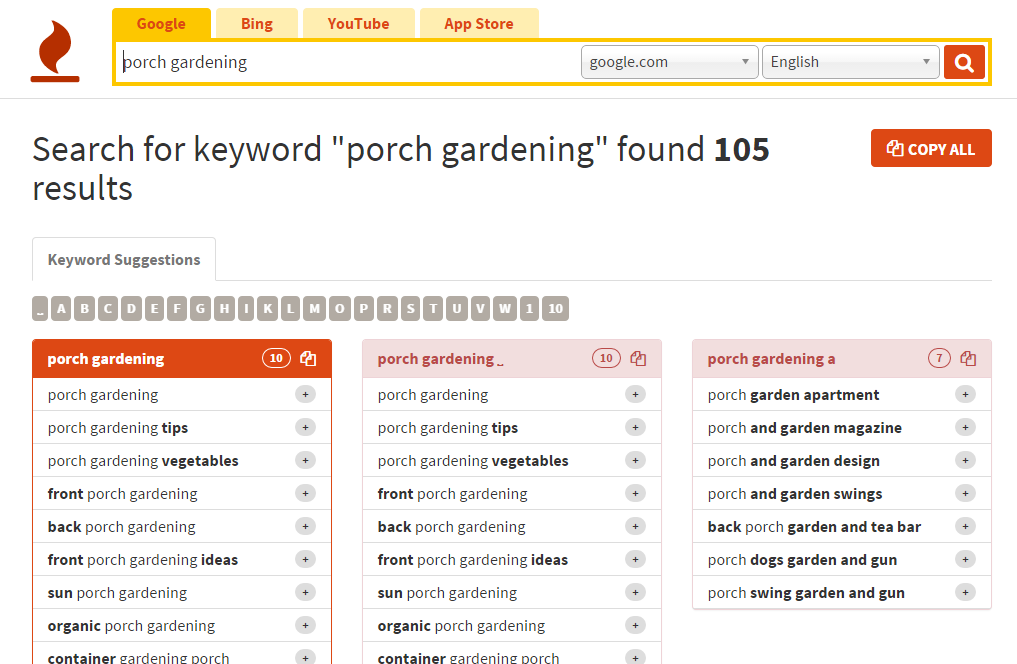This screenshot has height=664, width=1017.
Task: Add 'porch dogs garden and gun' keyword
Action: coord(966,560)
